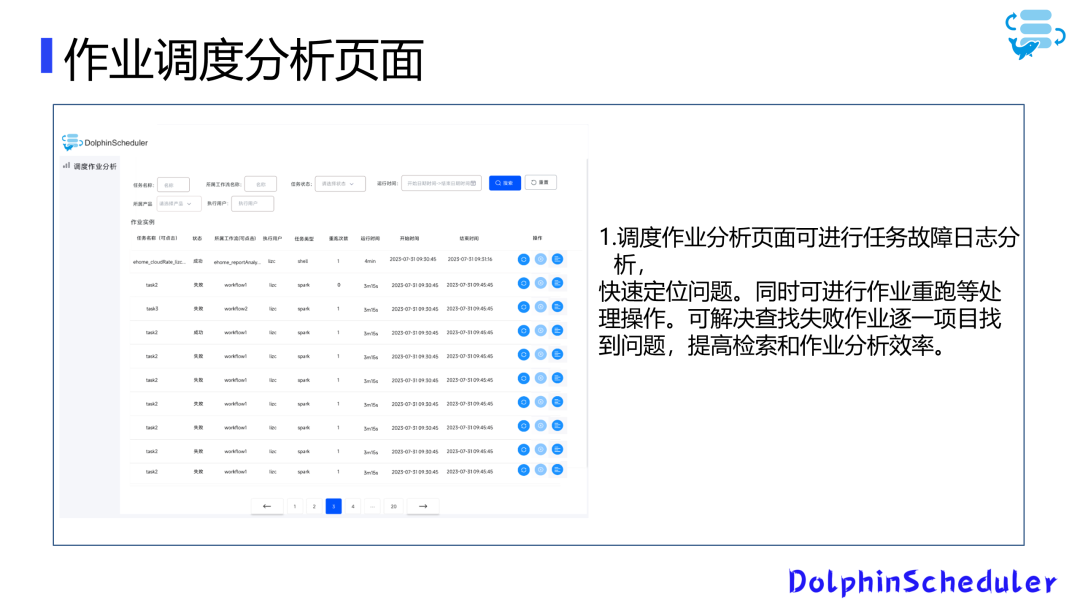Click the 重置 reset button
Viewport: 1080px width, 608px height.
pyautogui.click(x=541, y=182)
